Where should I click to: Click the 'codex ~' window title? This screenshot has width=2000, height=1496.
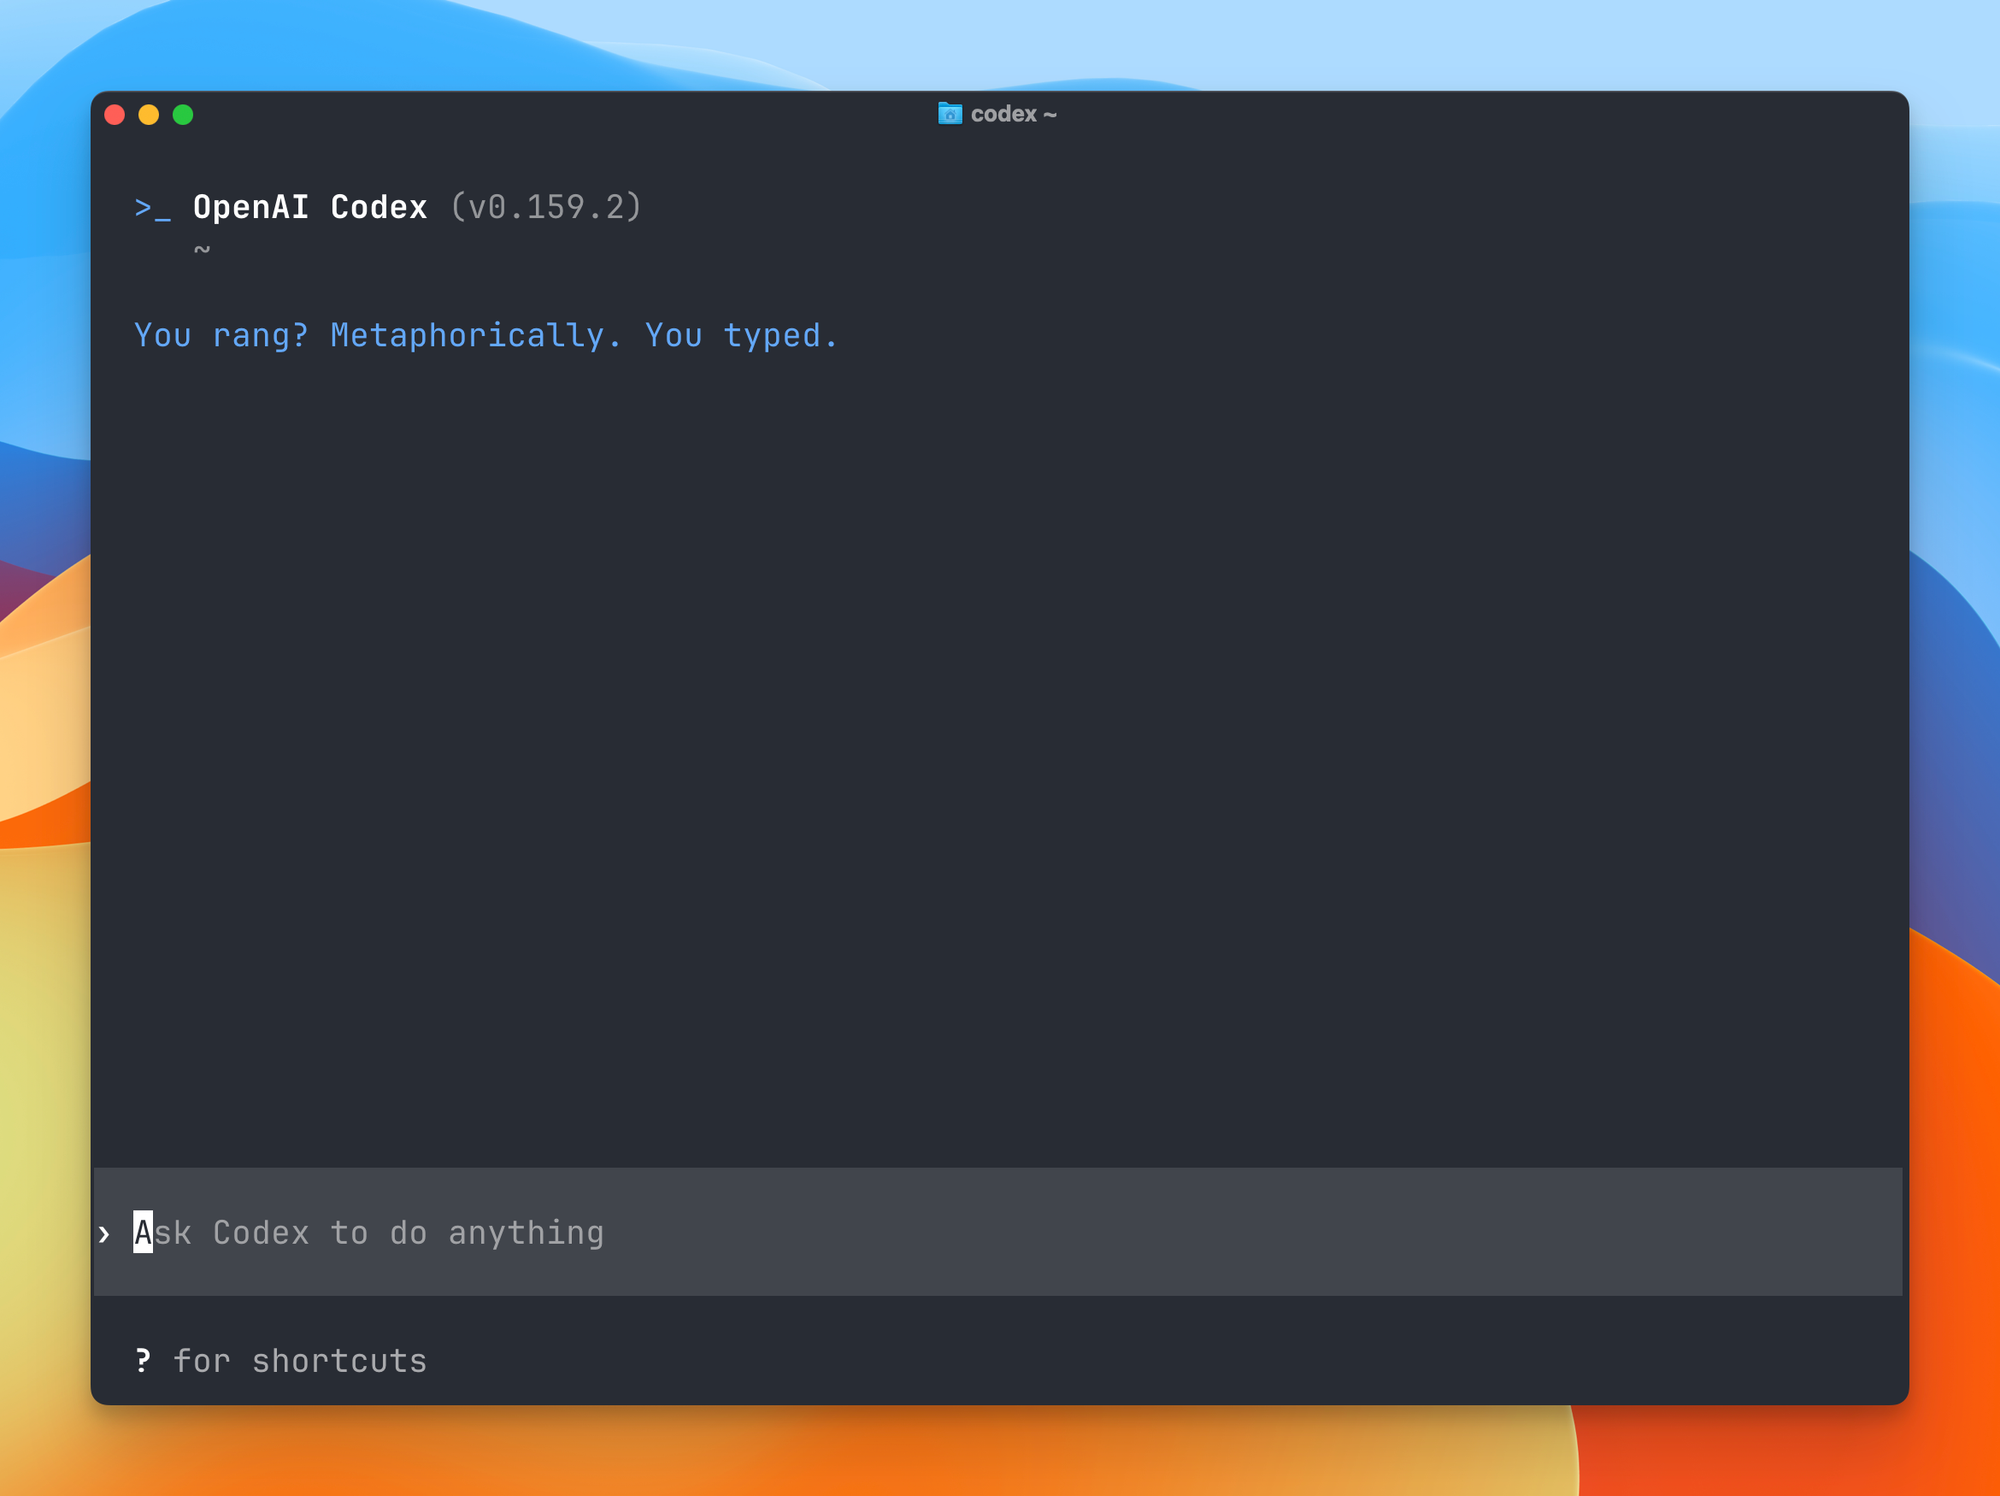coord(1013,114)
